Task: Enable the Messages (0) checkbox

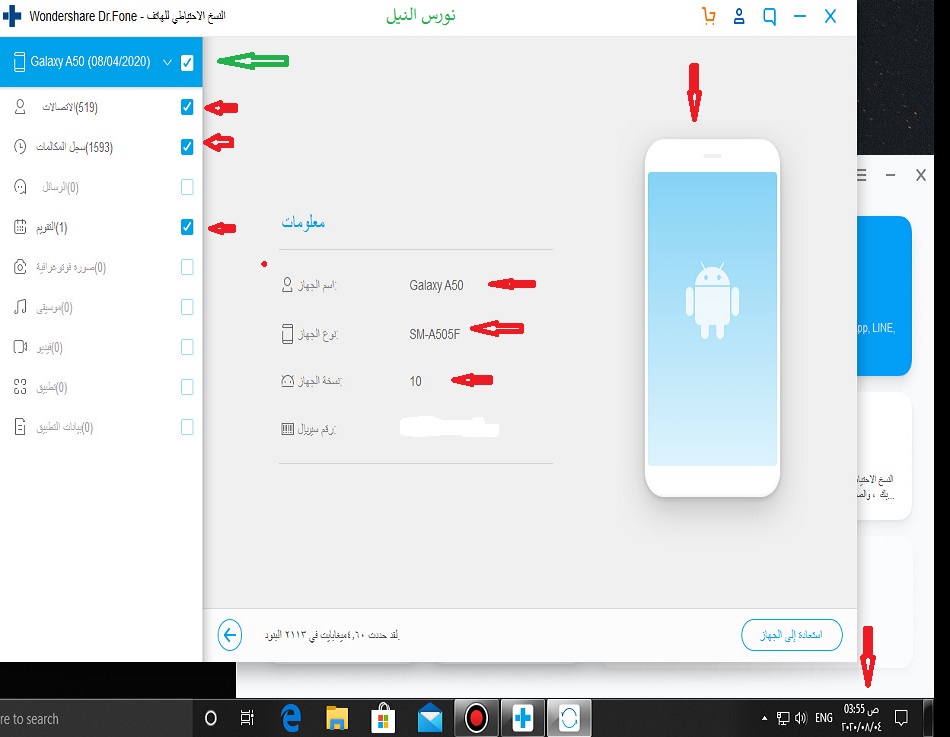Action: coord(187,187)
